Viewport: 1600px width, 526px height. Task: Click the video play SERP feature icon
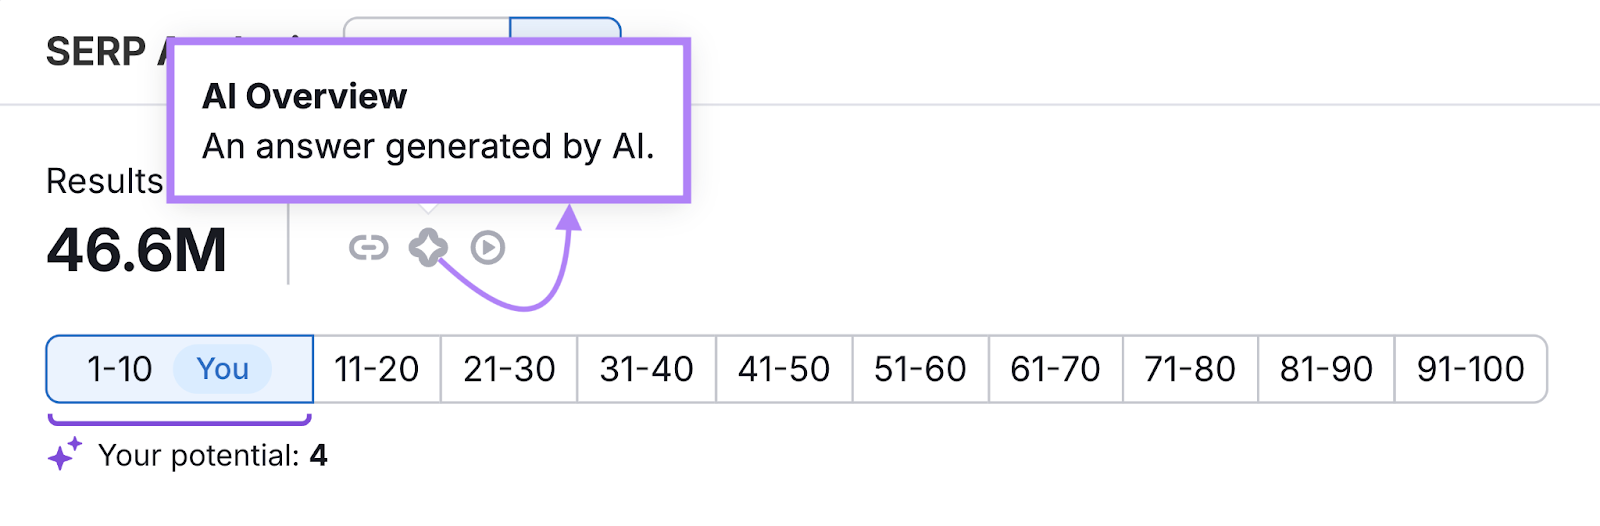click(488, 247)
